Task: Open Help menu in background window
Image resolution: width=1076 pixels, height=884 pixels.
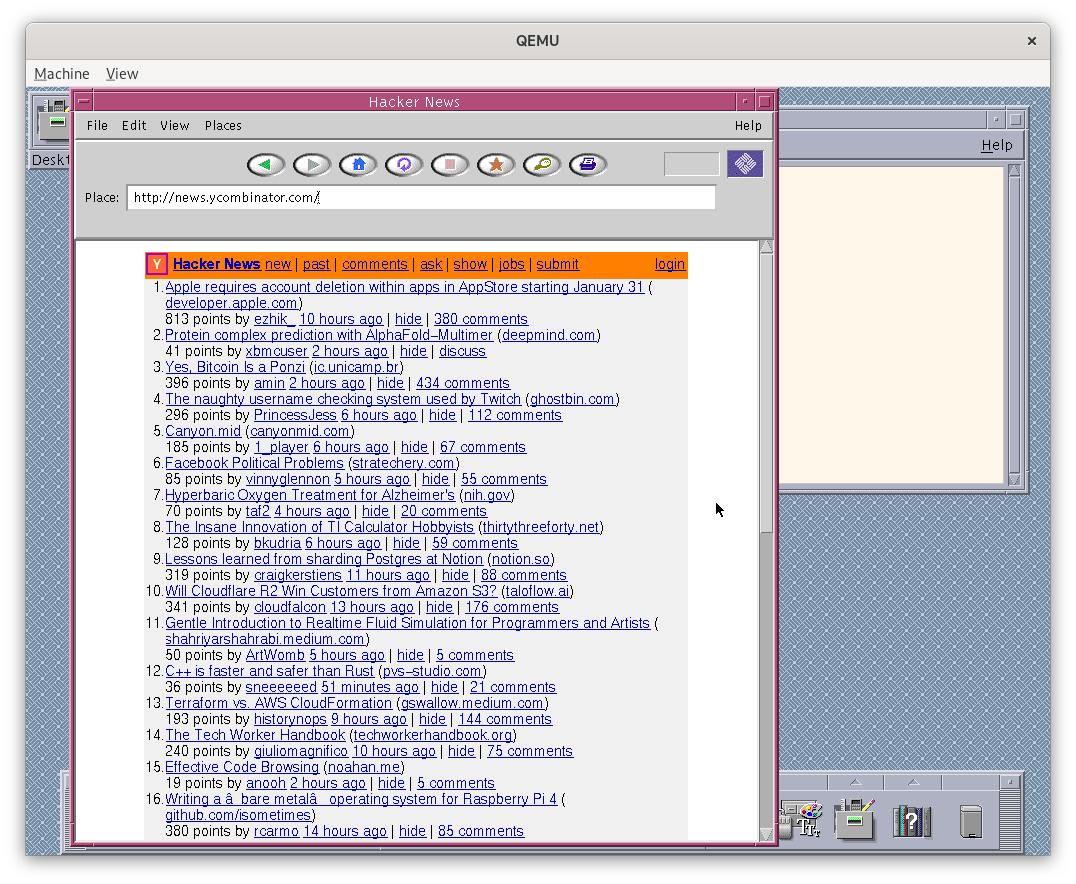Action: click(x=996, y=146)
